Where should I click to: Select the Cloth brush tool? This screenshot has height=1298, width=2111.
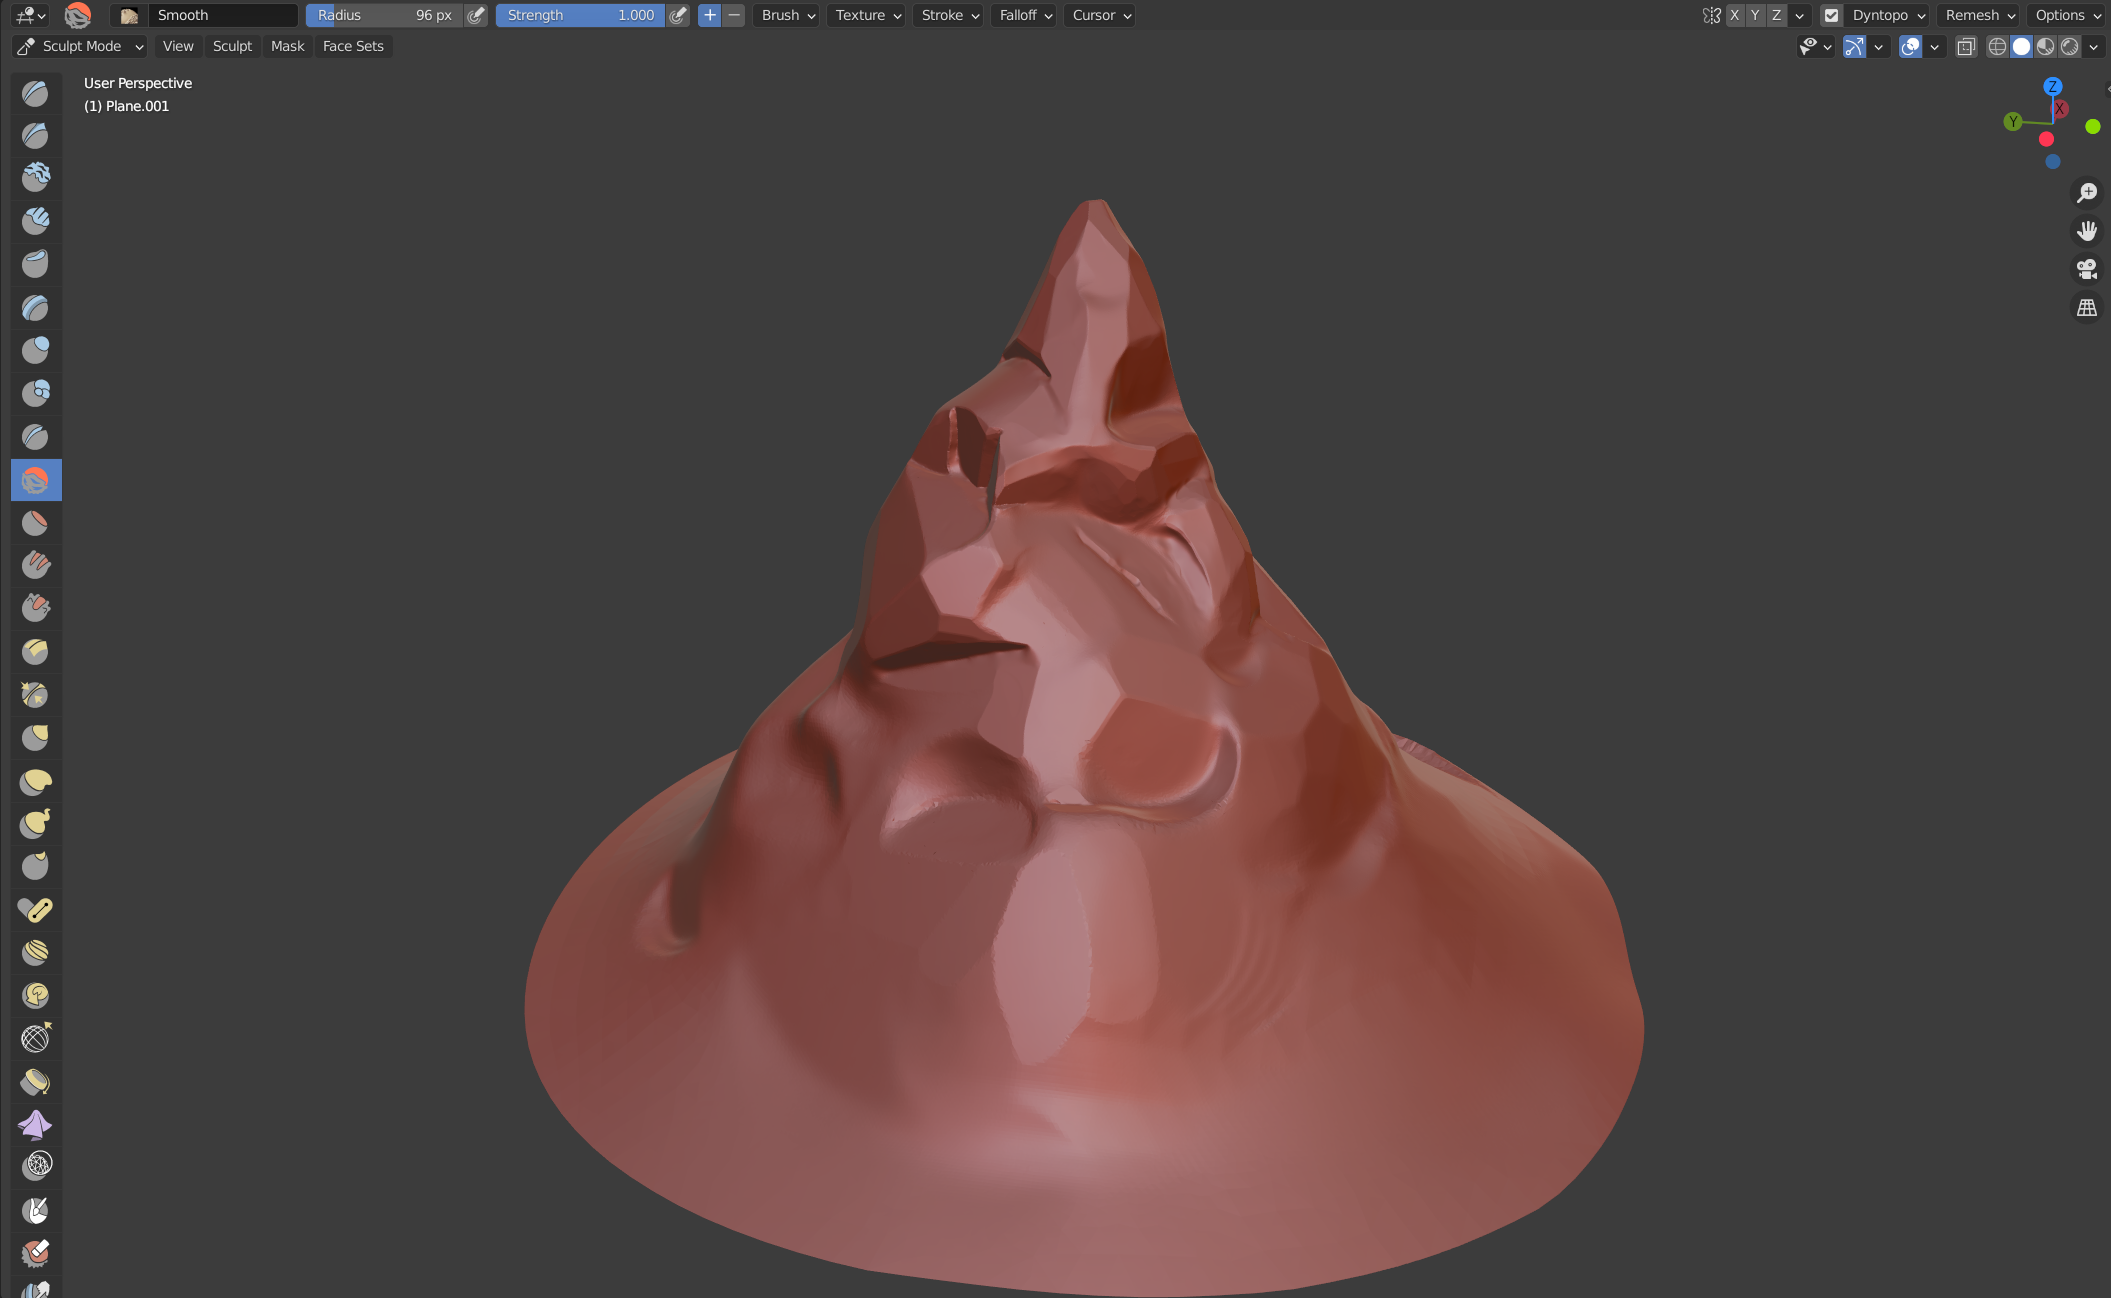pyautogui.click(x=35, y=1124)
